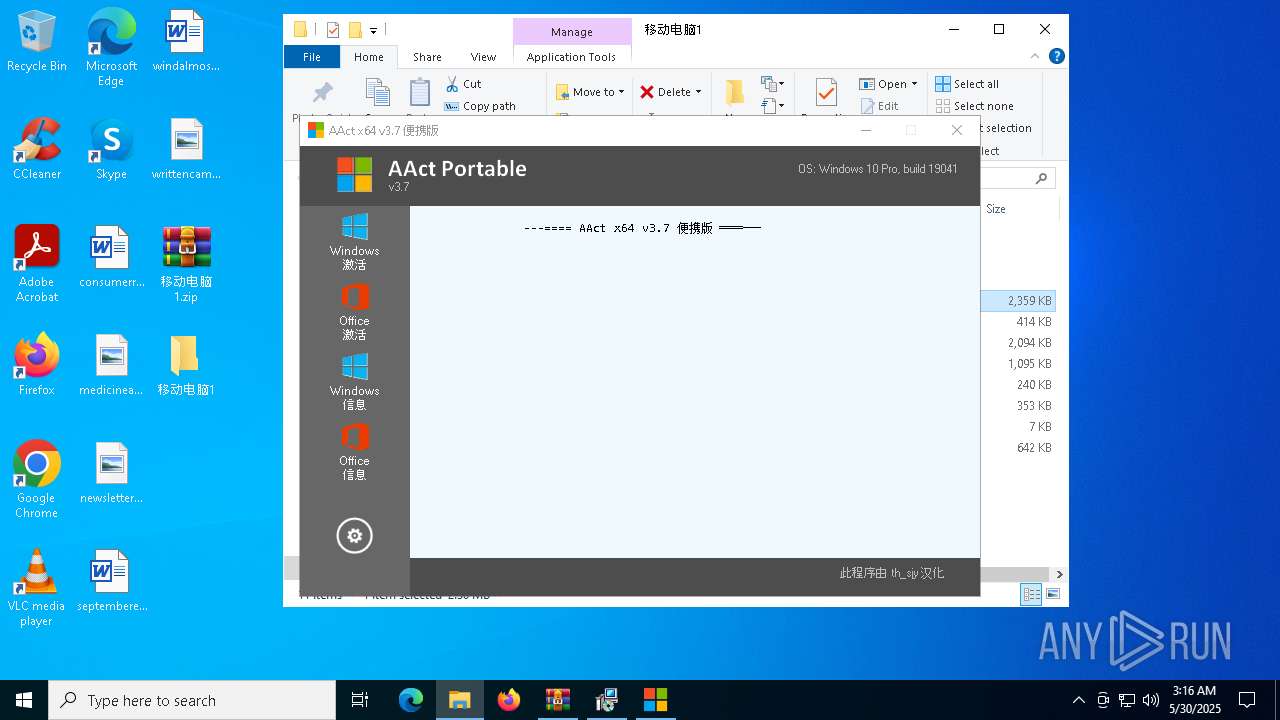Click the Edit button in Explorer ribbon

pos(878,106)
